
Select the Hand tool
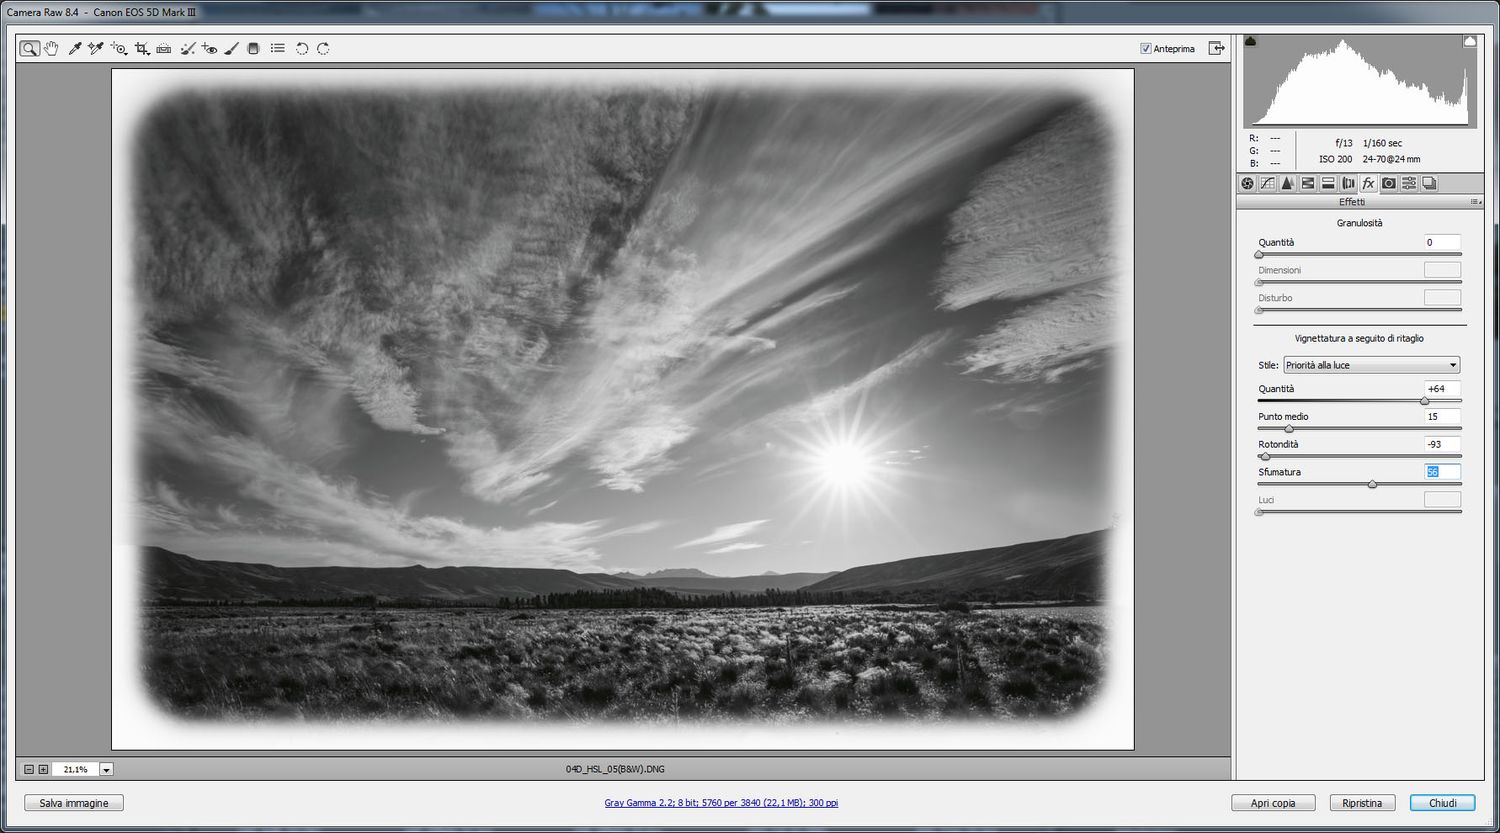click(x=51, y=48)
